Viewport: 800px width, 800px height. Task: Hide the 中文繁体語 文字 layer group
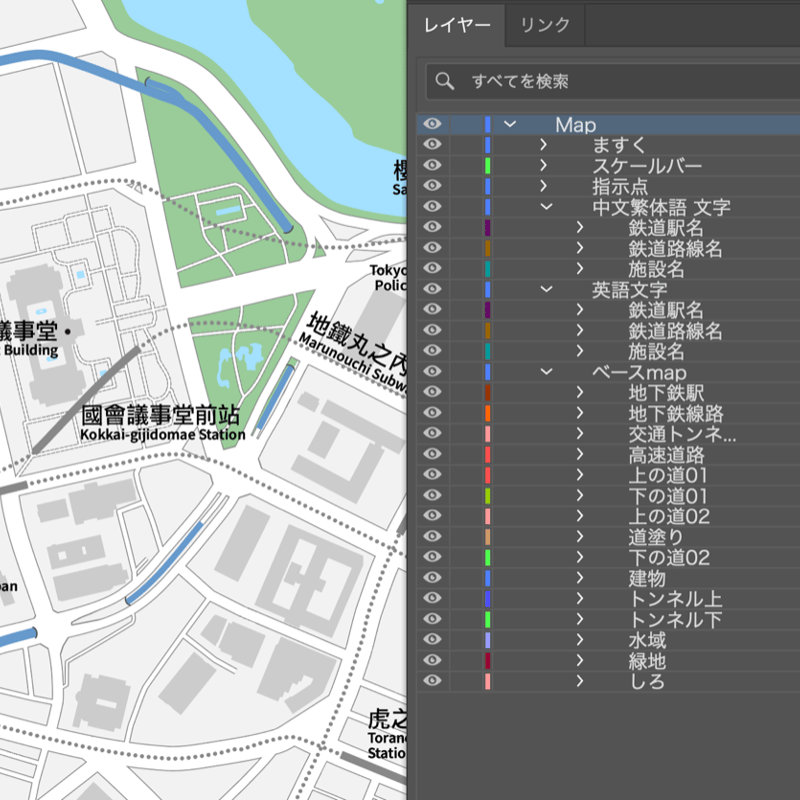pyautogui.click(x=432, y=207)
